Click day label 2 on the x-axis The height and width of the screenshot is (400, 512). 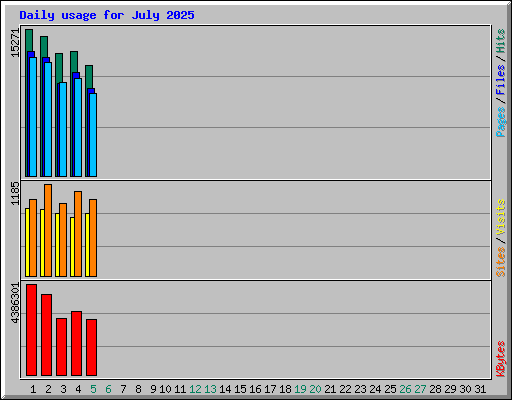[x=48, y=389]
